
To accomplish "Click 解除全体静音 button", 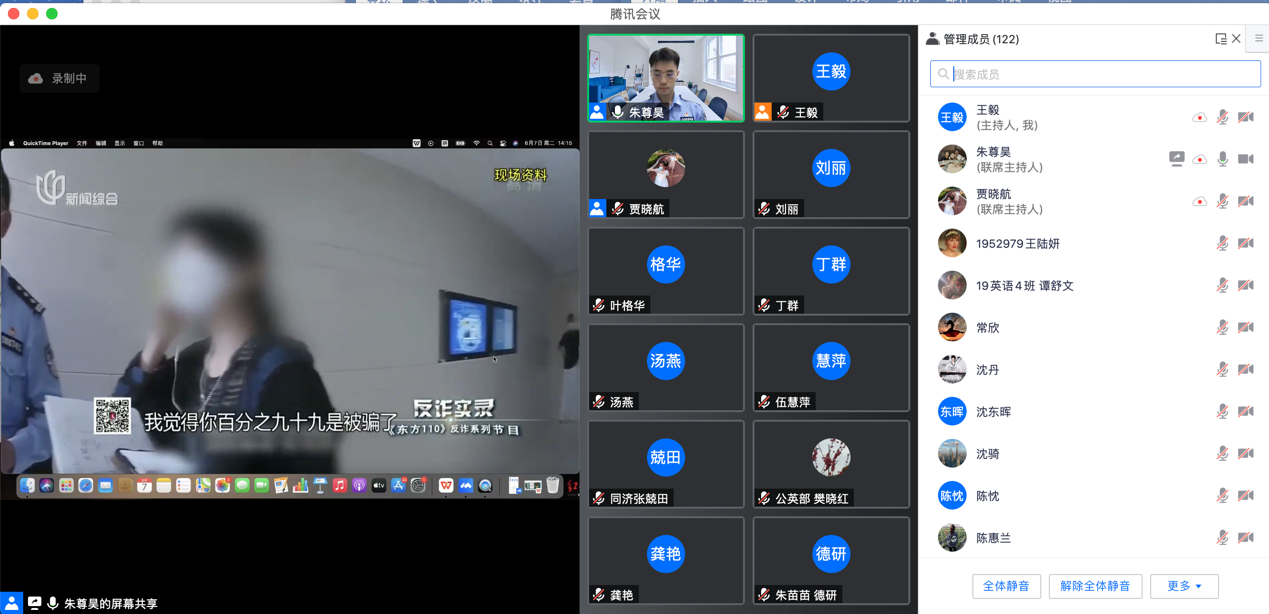I will pos(1095,586).
